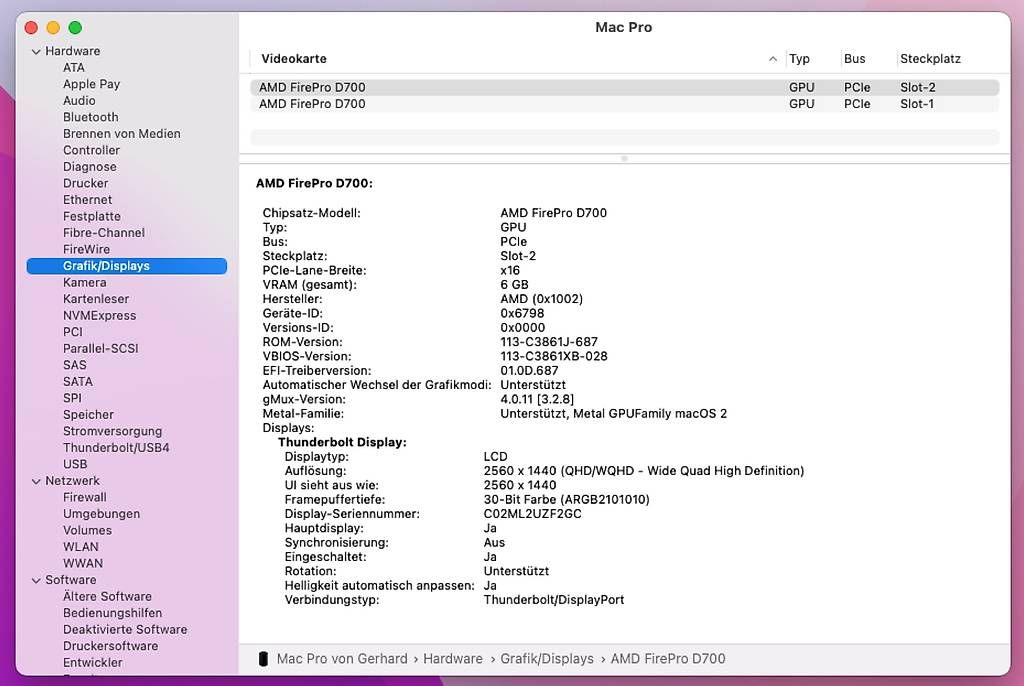Sort by the Bus column header
1024x686 pixels.
[854, 59]
